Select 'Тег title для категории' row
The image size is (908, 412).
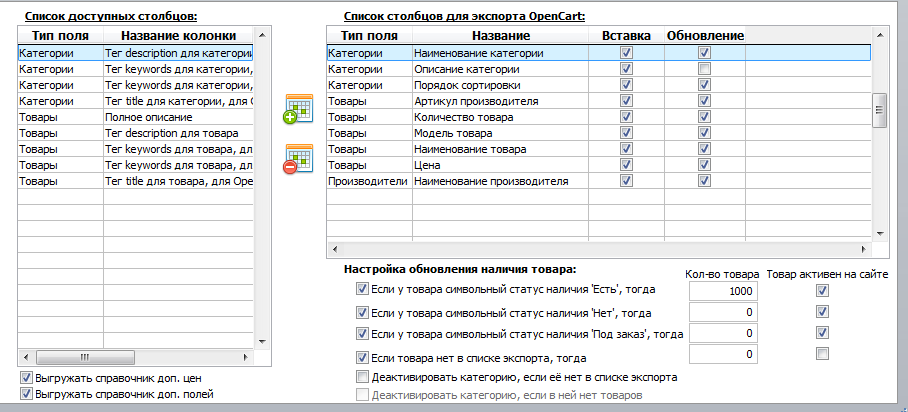[x=136, y=101]
